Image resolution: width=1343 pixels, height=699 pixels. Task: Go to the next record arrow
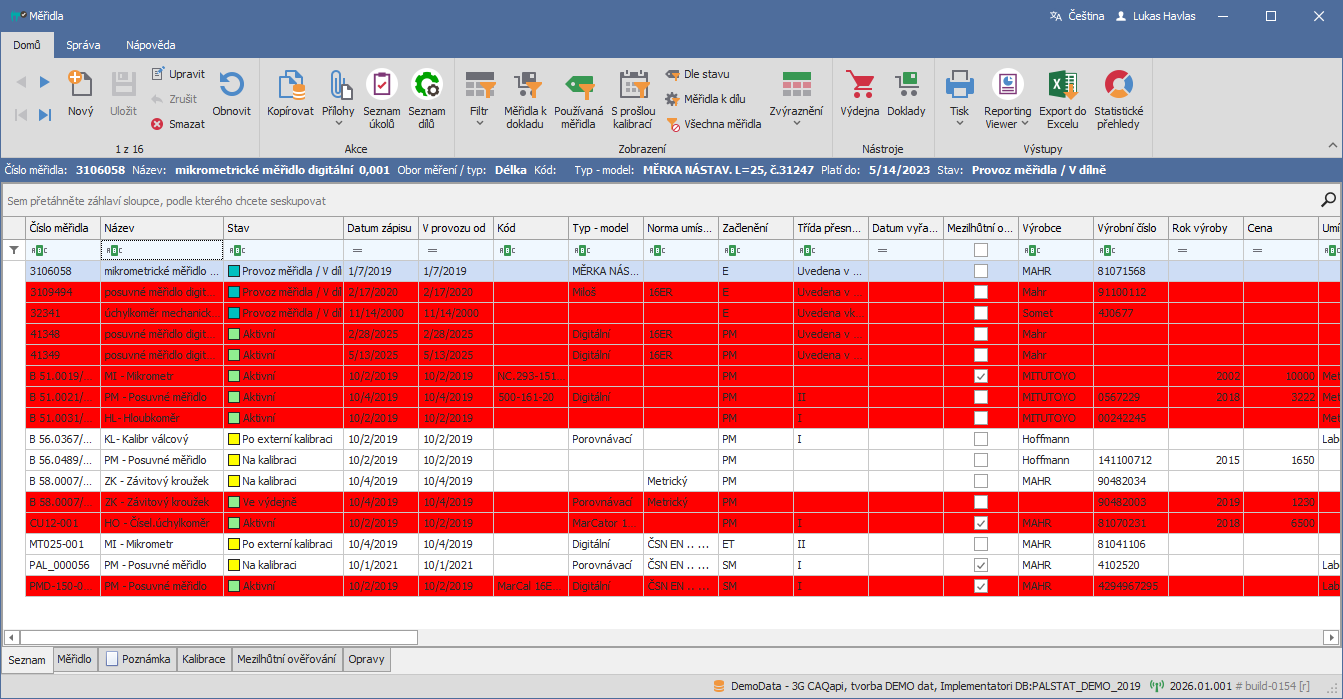(45, 82)
